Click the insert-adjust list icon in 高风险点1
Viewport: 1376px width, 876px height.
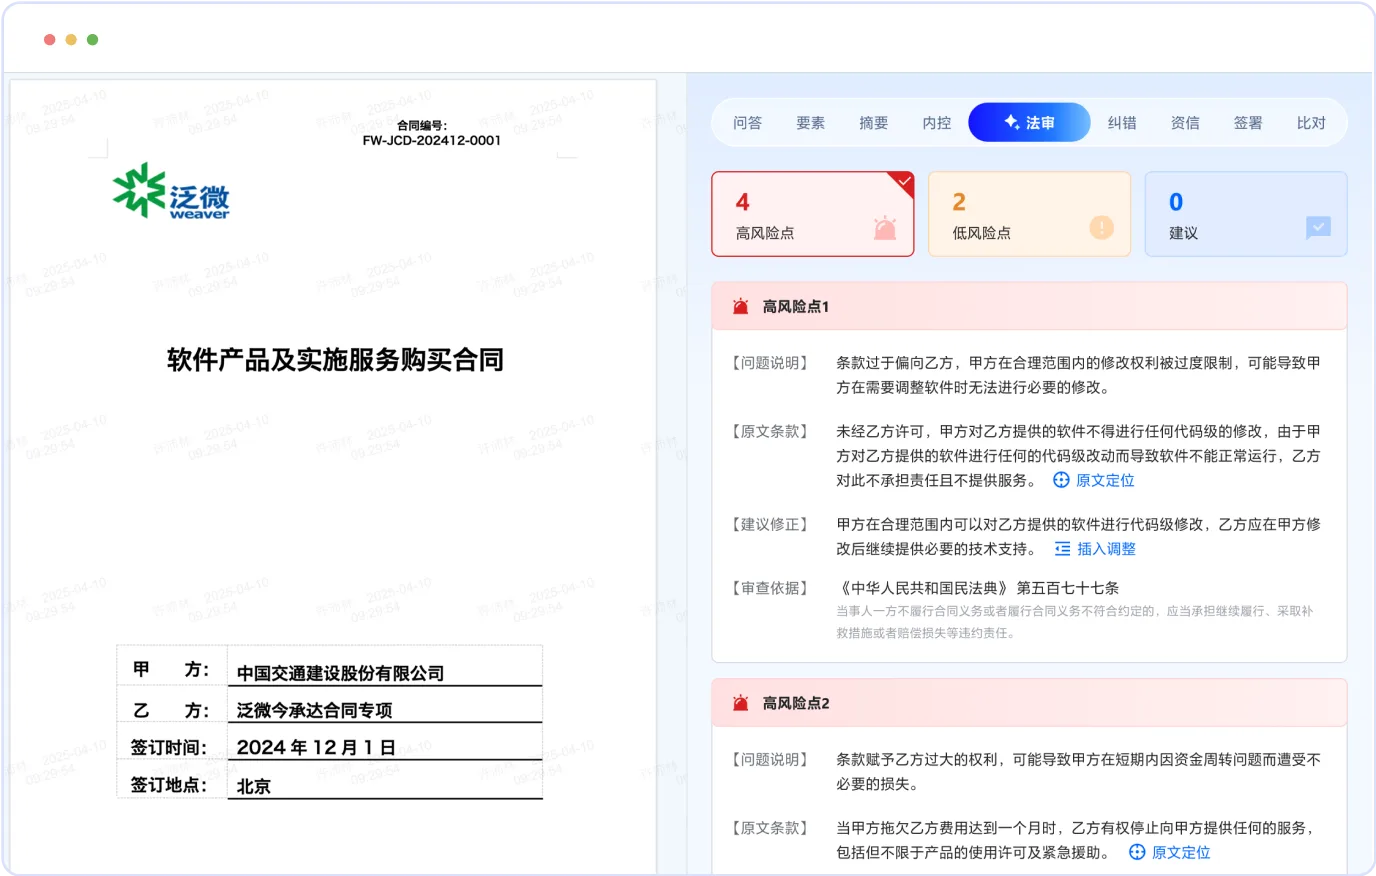[1062, 549]
